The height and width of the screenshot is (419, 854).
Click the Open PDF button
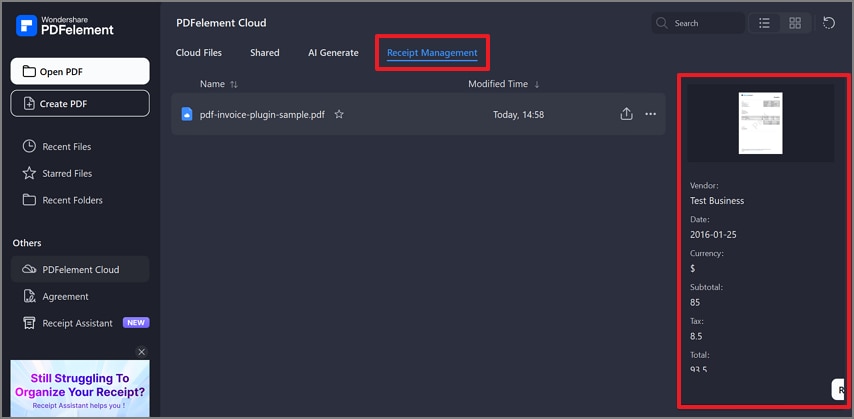pos(80,71)
